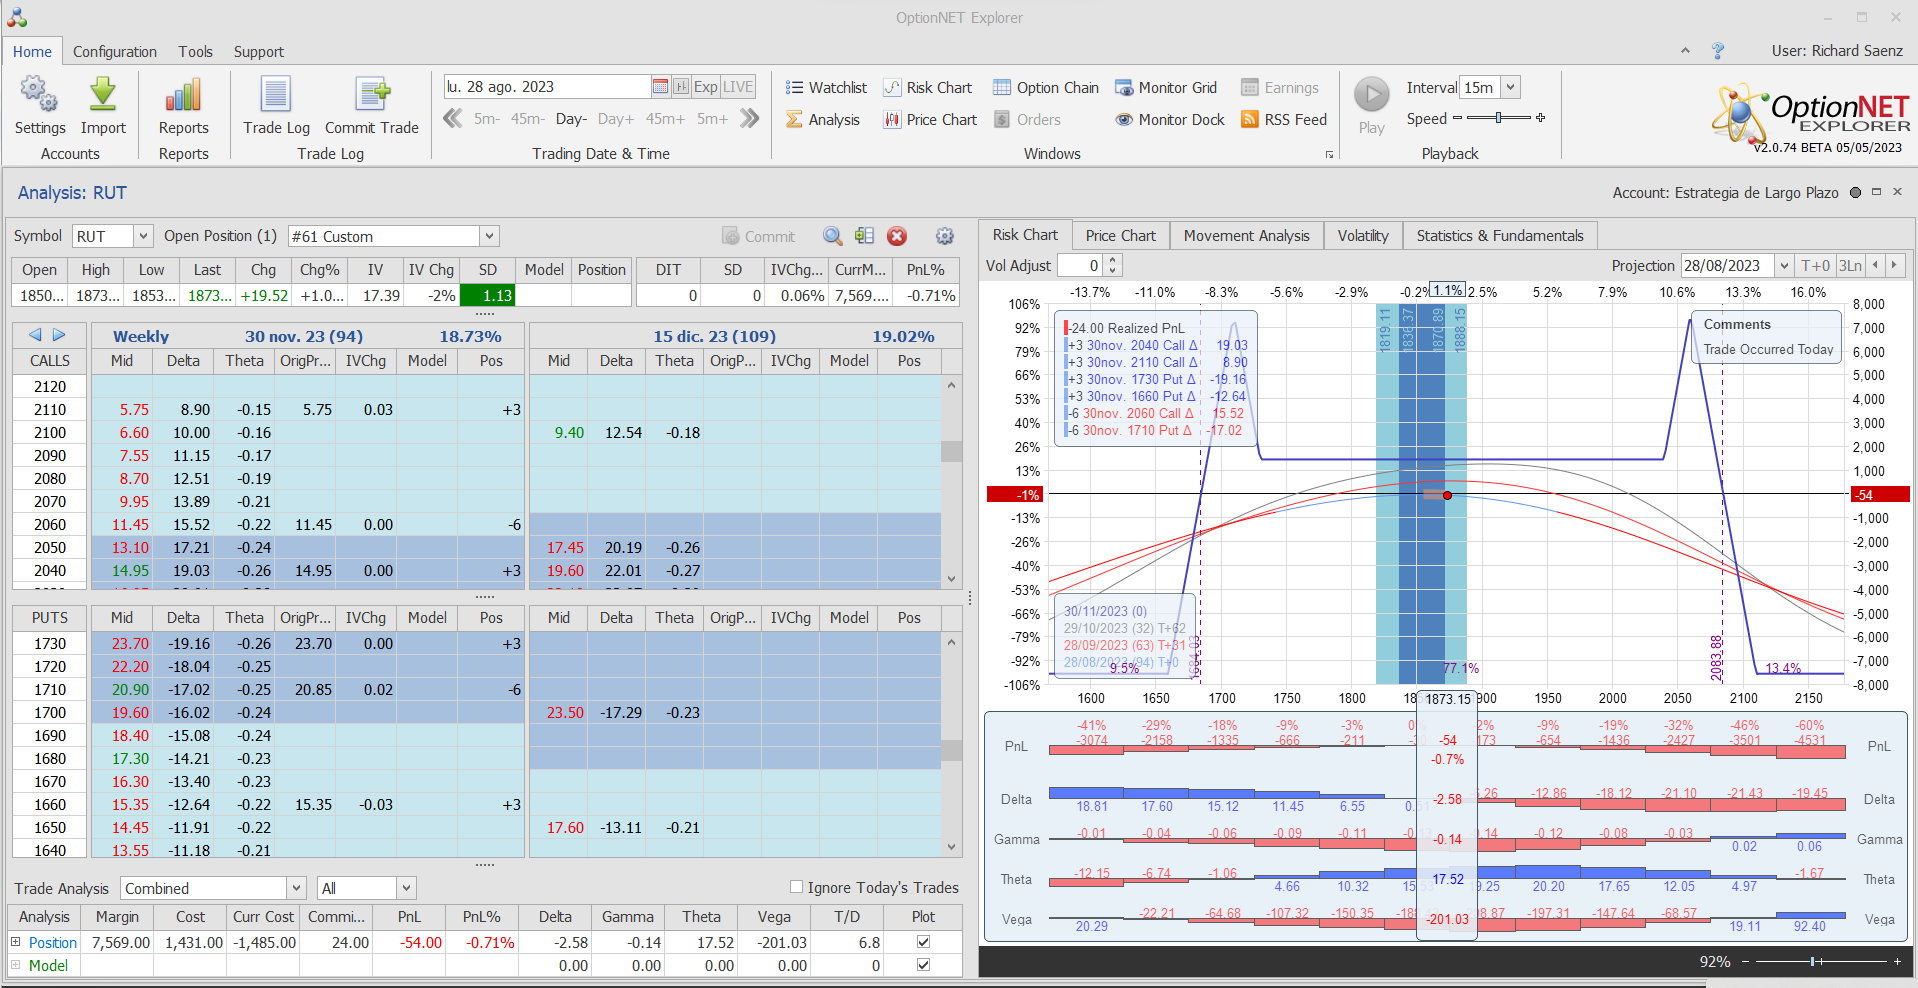Adjust the playback Speed slider

click(x=1498, y=118)
